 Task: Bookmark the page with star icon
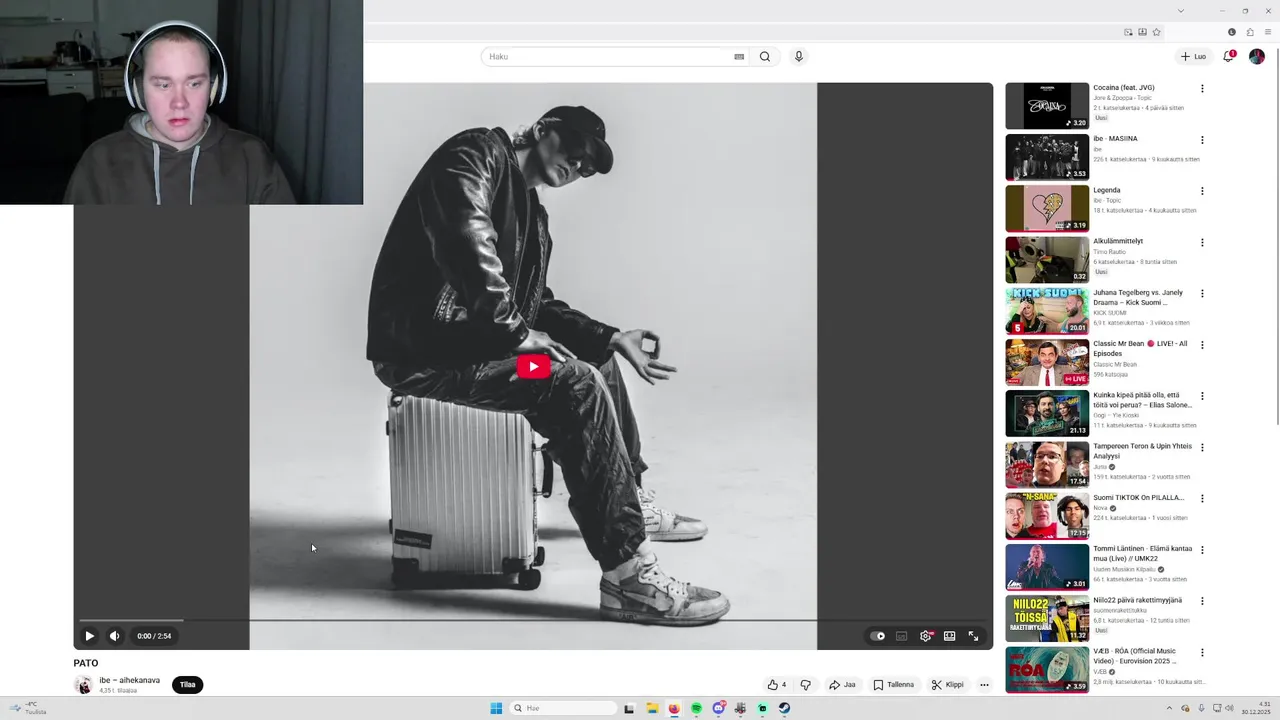[1157, 32]
